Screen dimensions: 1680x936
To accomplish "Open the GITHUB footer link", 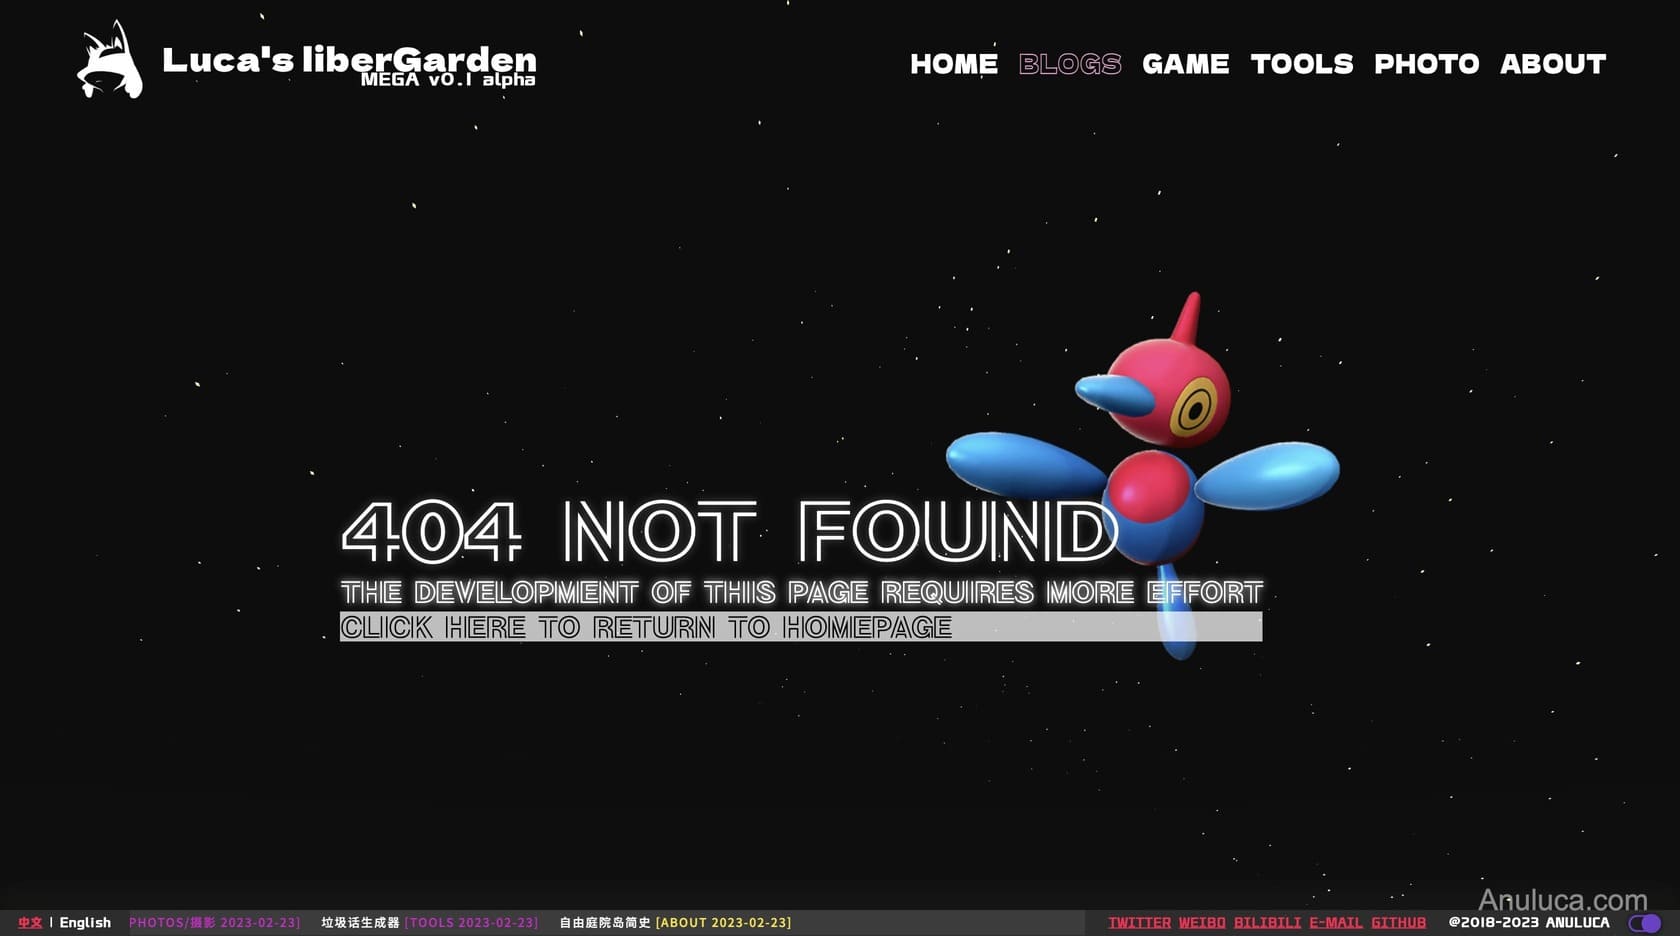I will coord(1398,922).
